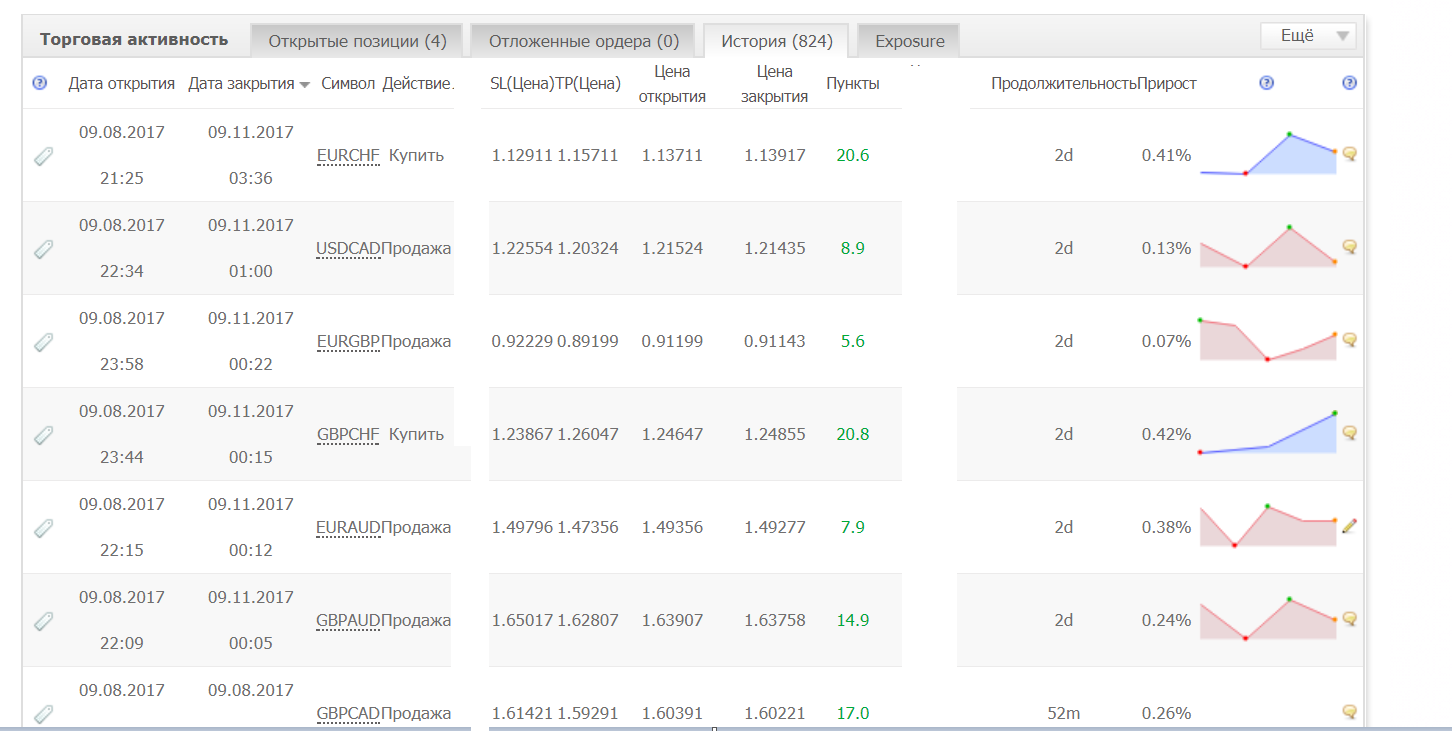Click the 0.38% growth value
Viewport: 1452px width, 731px height.
point(1166,528)
